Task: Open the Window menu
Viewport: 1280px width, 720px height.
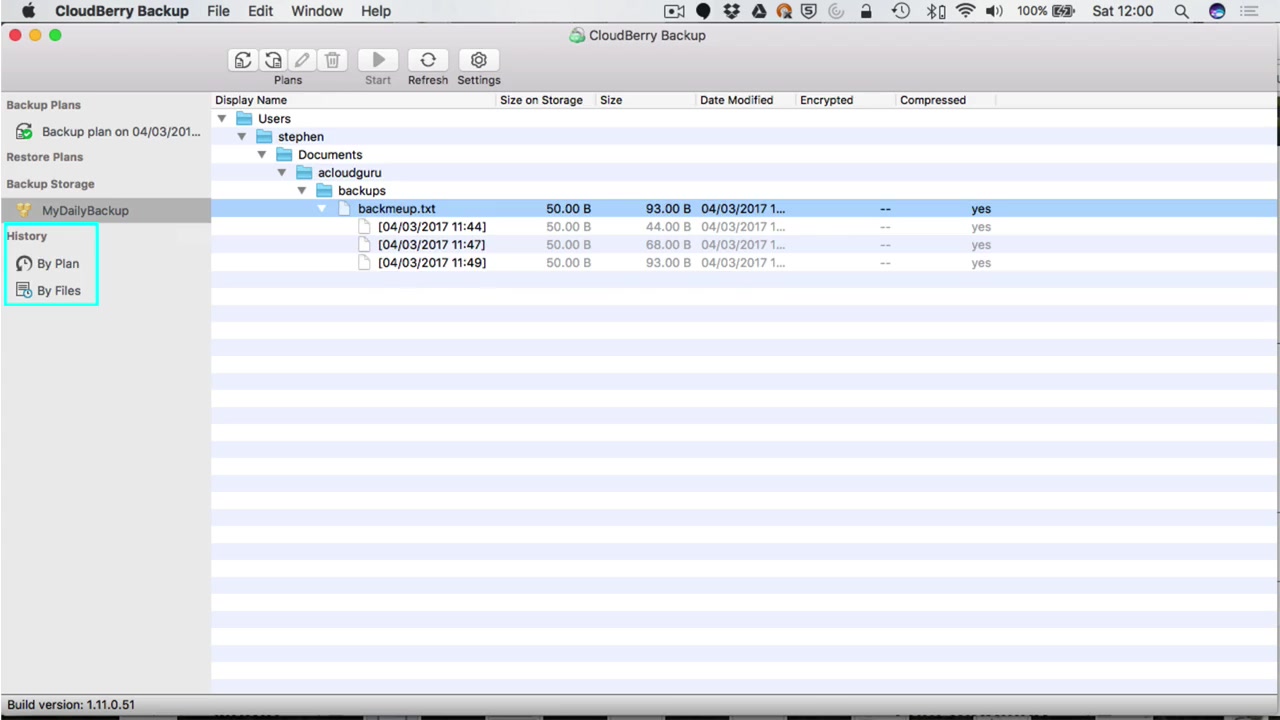Action: click(317, 11)
